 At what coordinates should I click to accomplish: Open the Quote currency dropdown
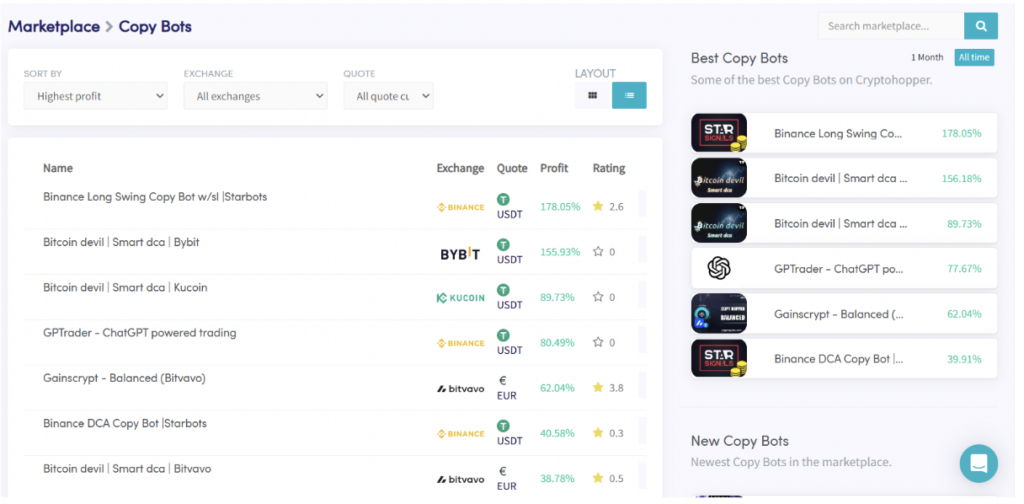click(x=389, y=96)
